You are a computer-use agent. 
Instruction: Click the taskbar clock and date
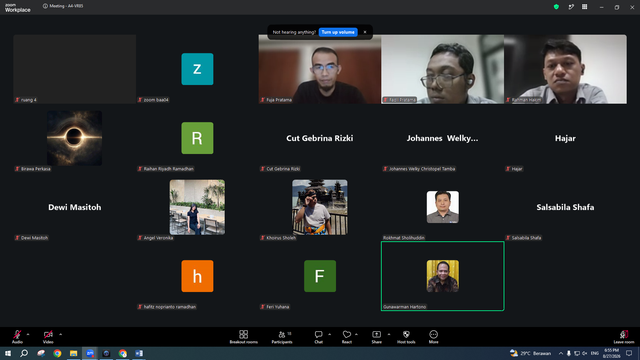pos(611,353)
